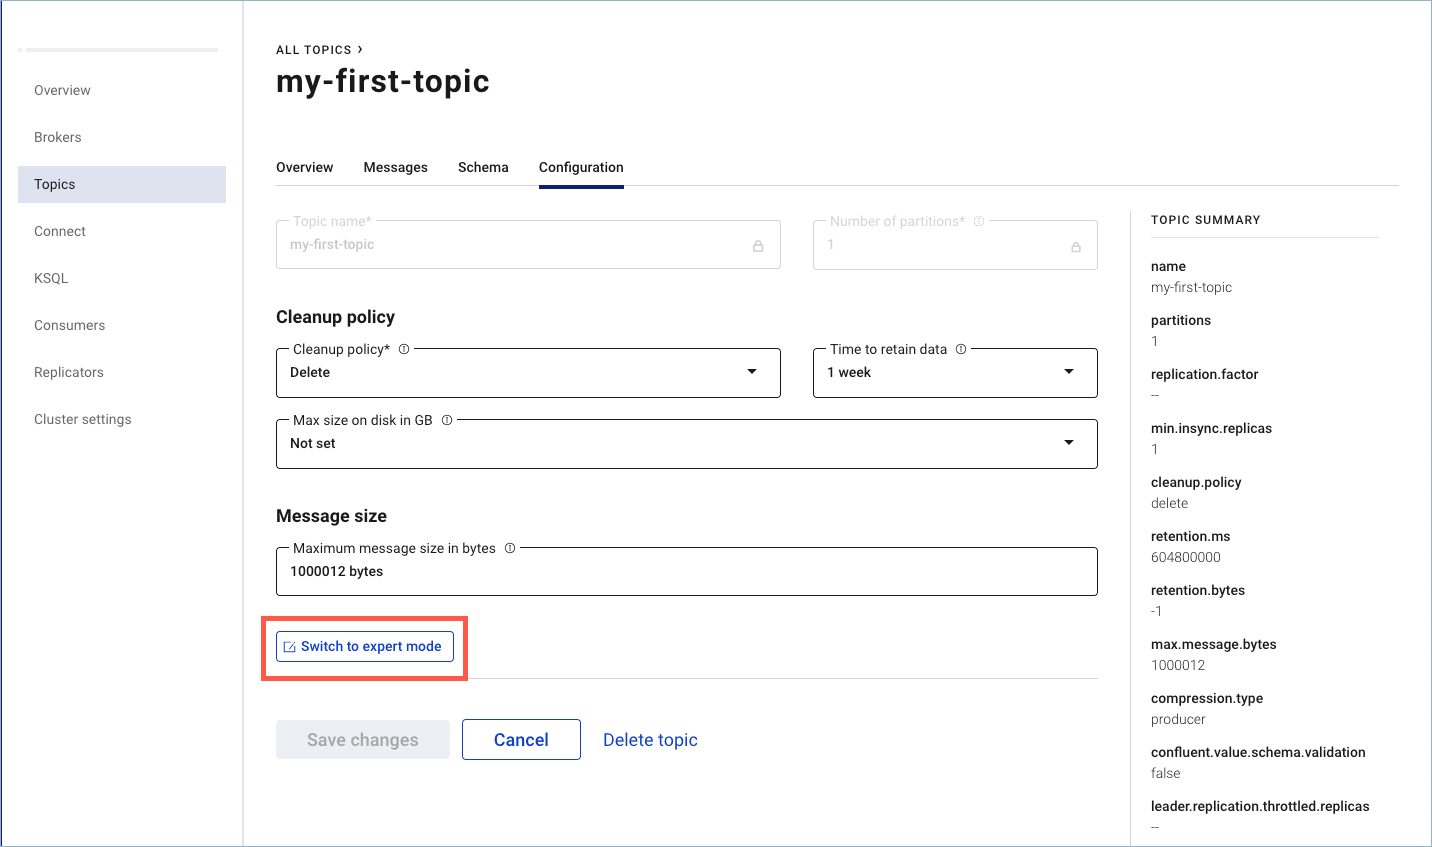Viewport: 1432px width, 847px height.
Task: Click retention.ms value 604800000 in summary
Action: pyautogui.click(x=1186, y=557)
